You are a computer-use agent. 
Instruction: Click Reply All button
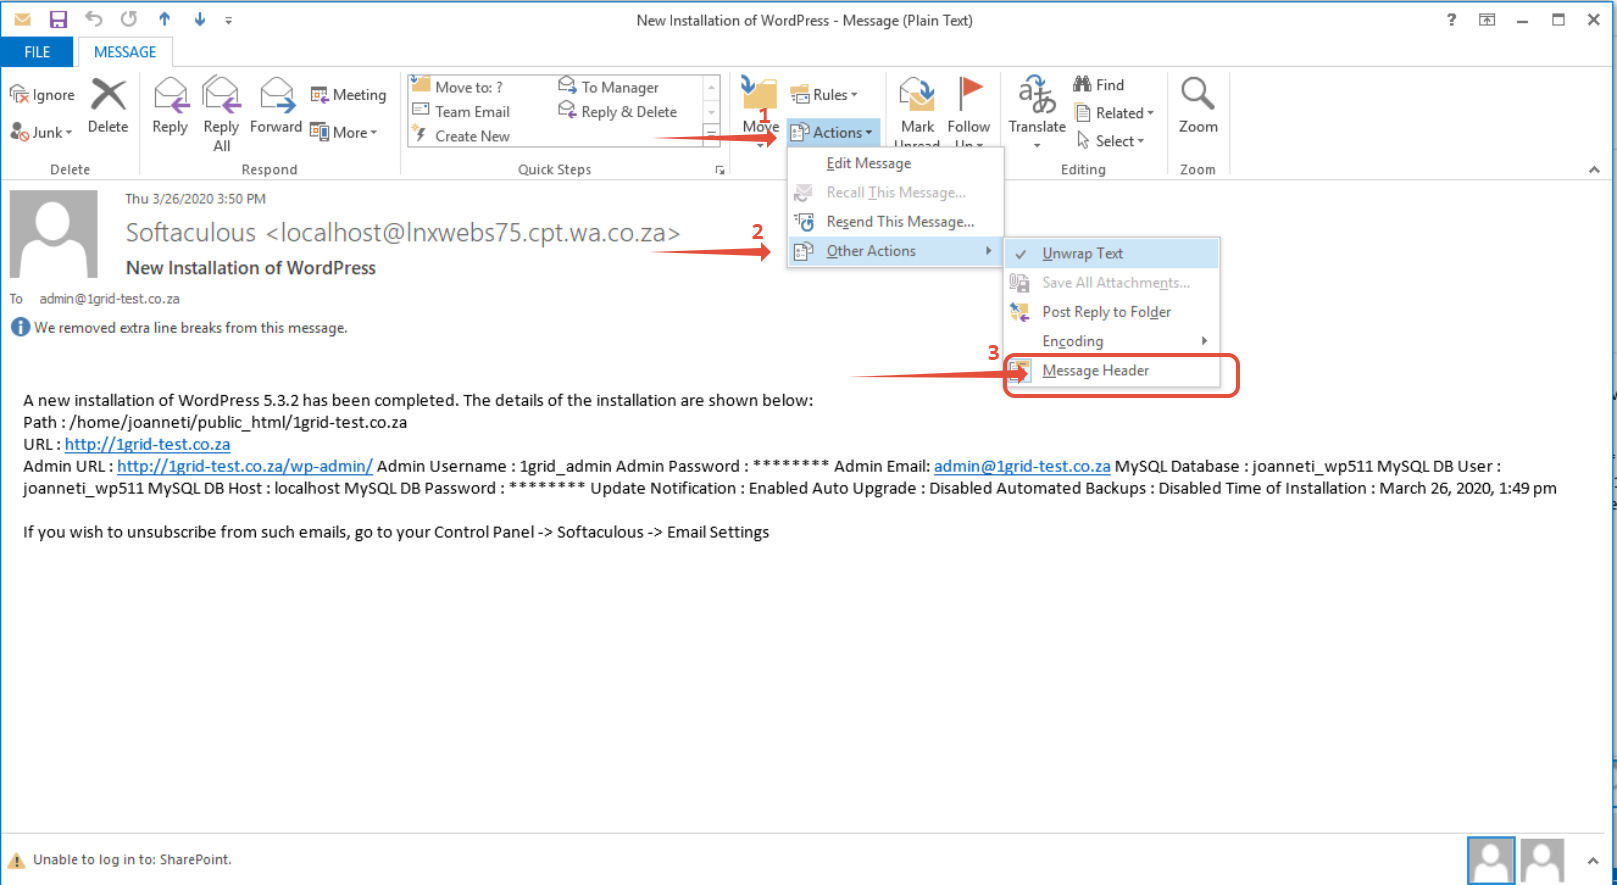tap(221, 114)
